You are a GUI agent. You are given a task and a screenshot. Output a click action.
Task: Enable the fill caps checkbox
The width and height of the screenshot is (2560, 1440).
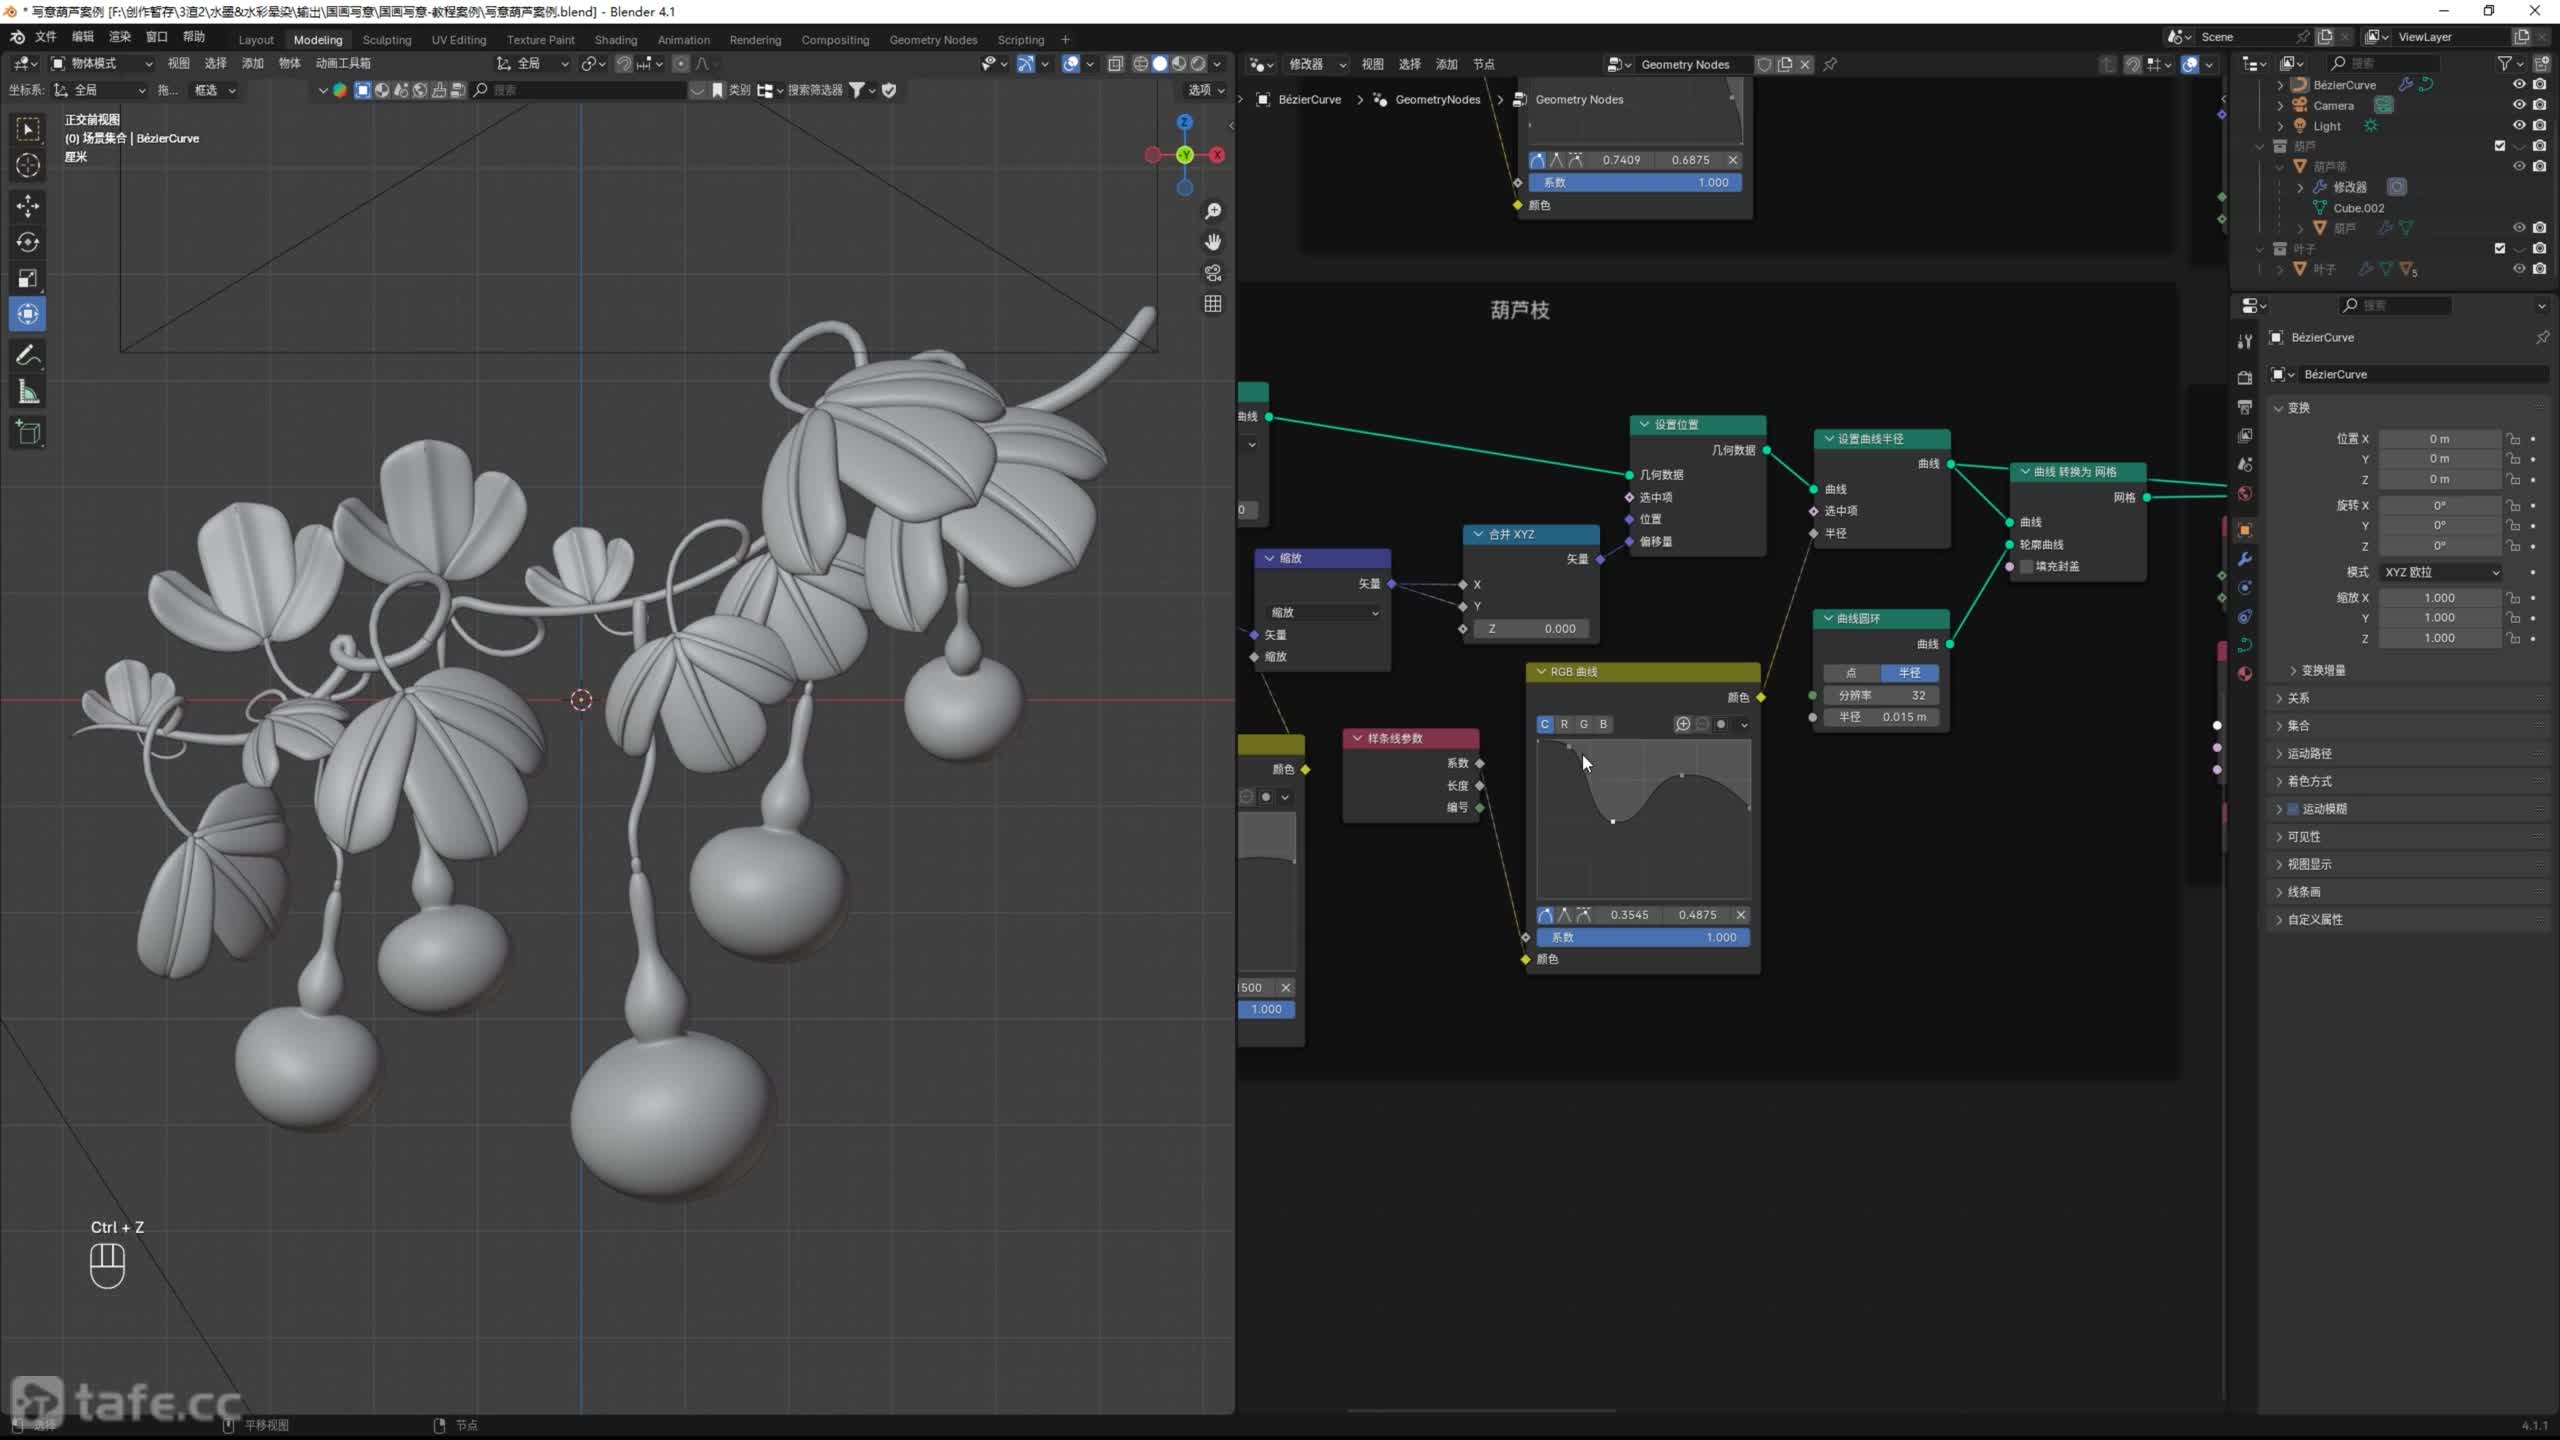point(2027,566)
